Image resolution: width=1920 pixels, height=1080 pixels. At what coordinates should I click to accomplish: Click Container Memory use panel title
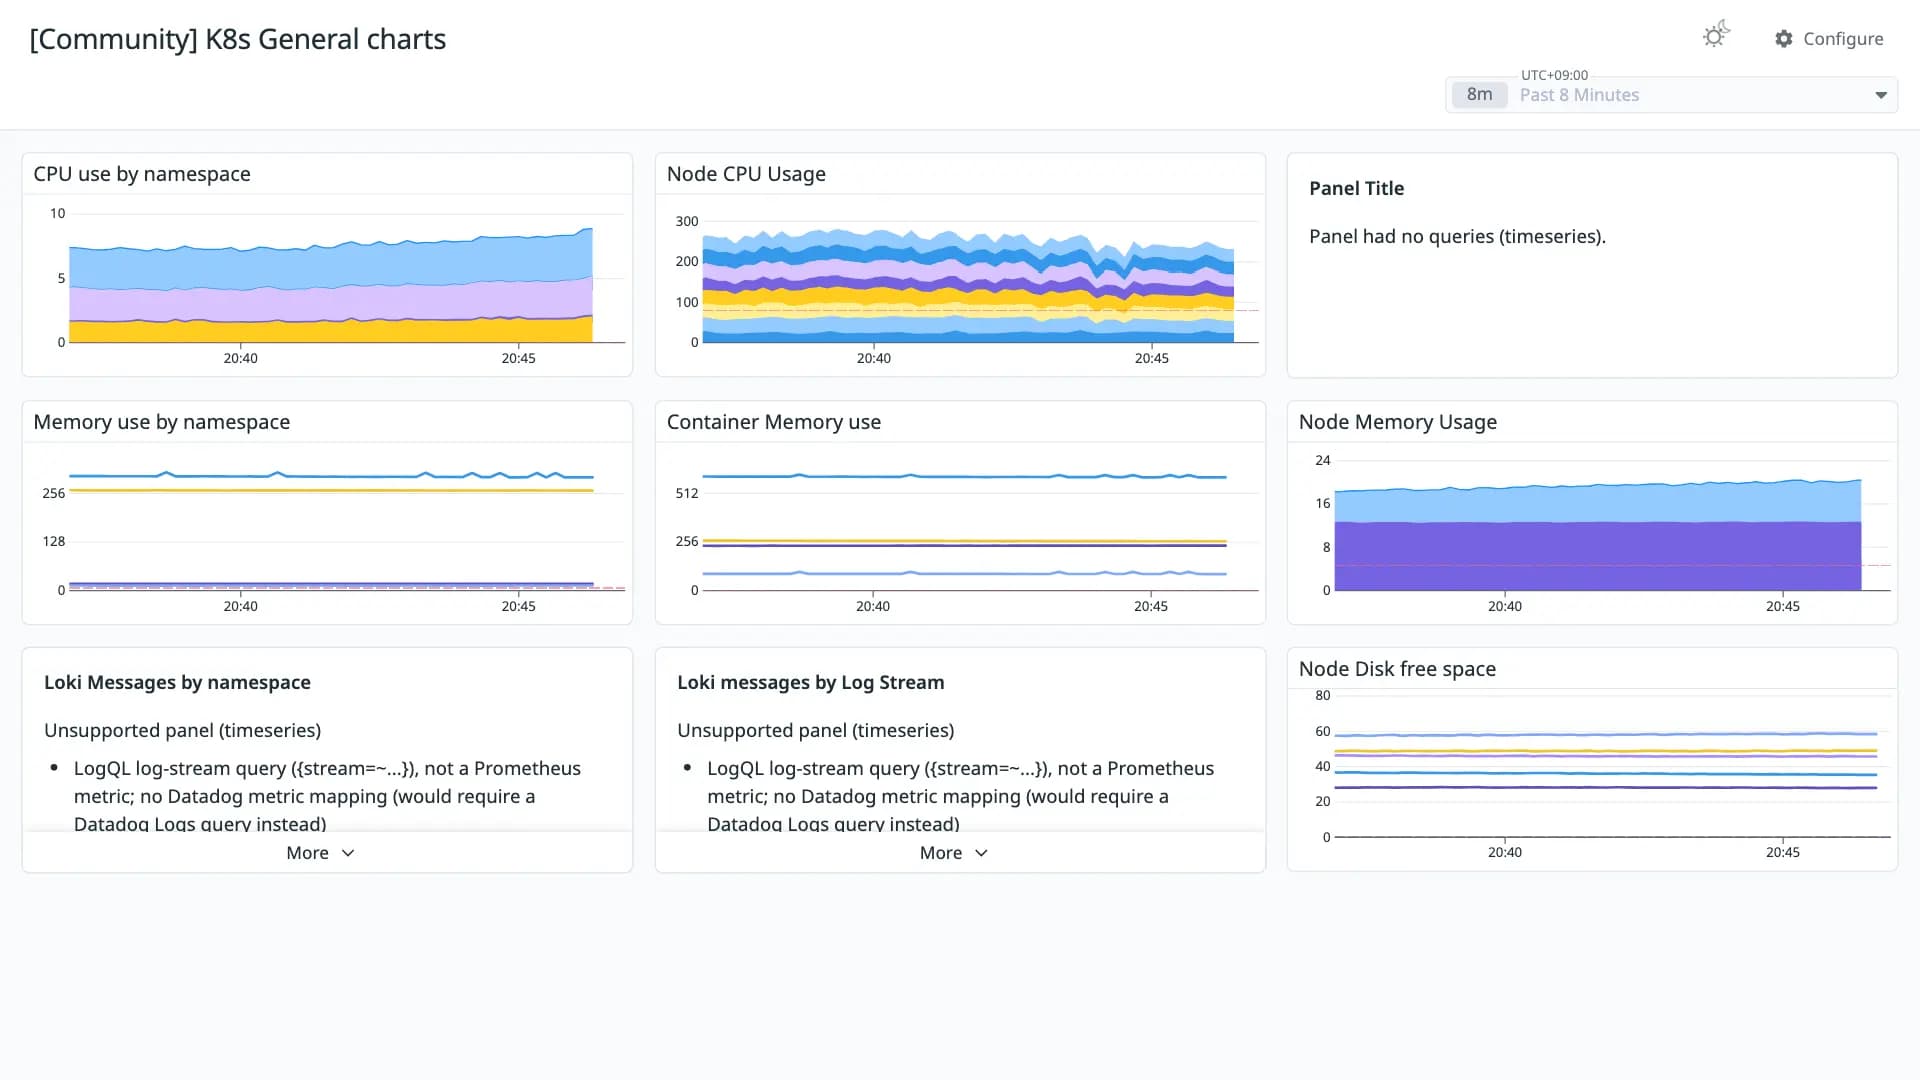(774, 422)
